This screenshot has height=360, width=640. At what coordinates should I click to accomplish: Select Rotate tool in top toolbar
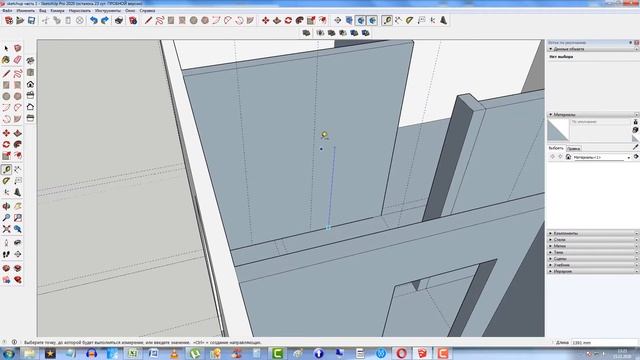[288, 20]
